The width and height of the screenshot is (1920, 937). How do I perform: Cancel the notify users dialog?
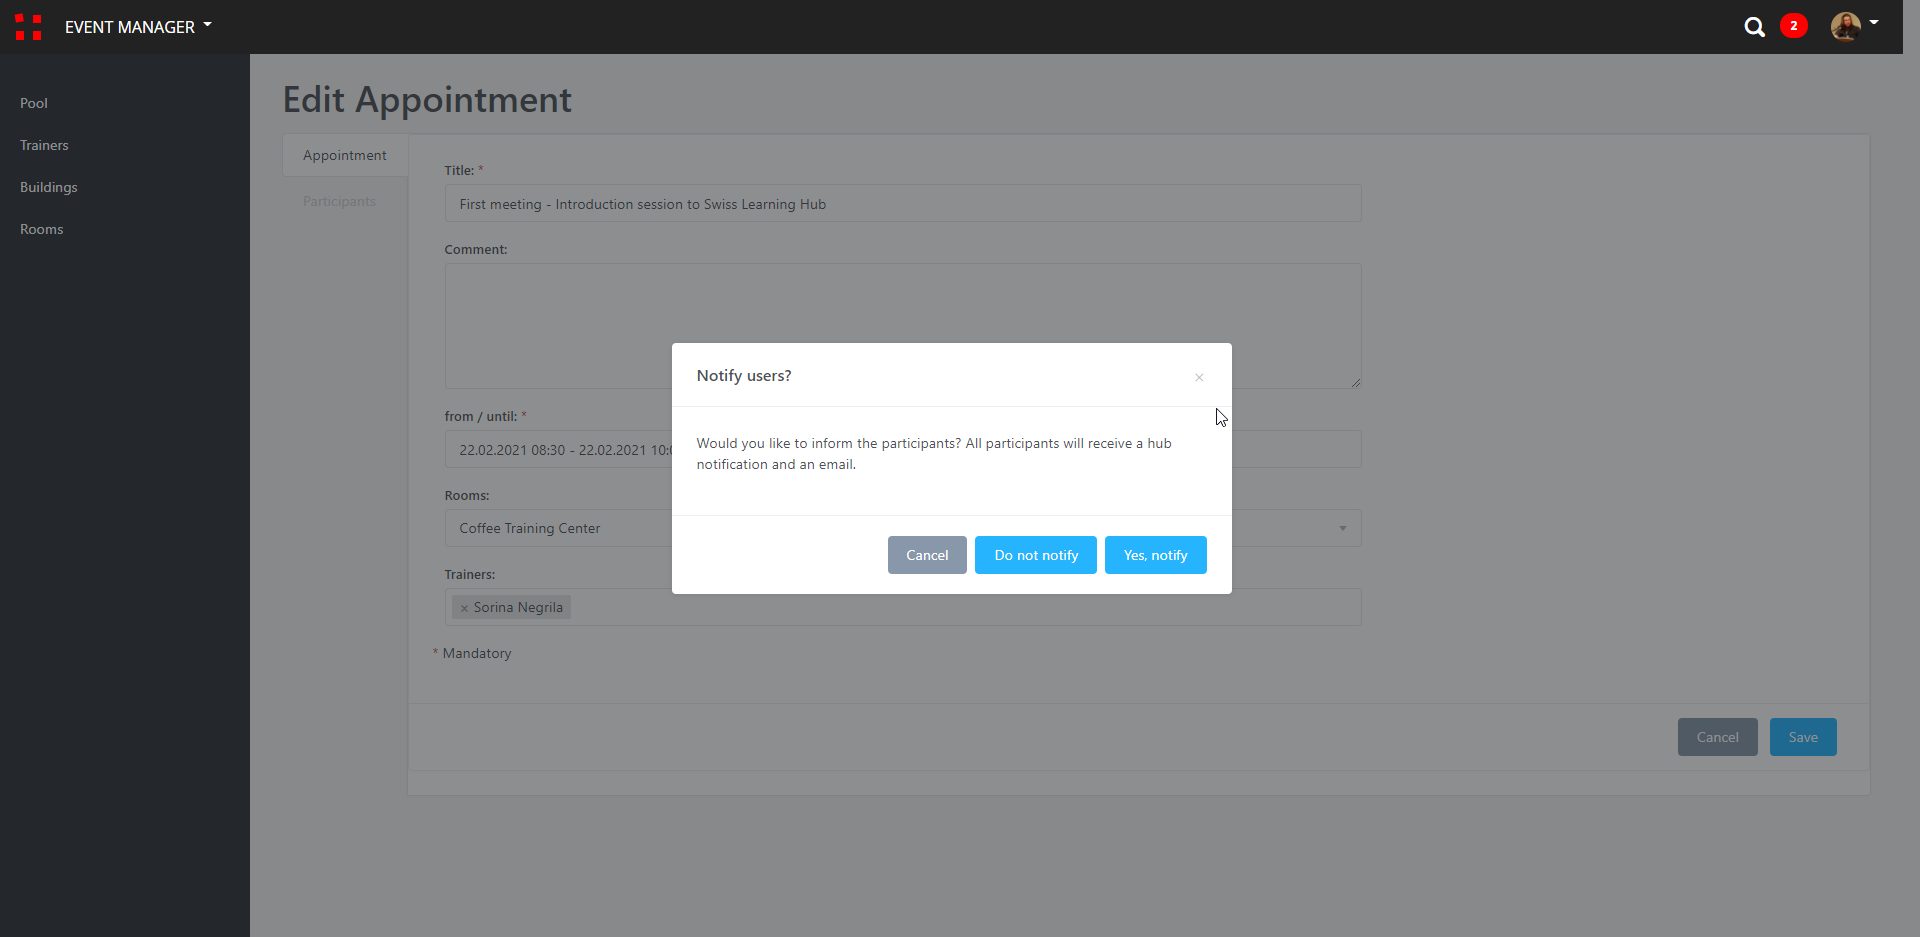[x=926, y=555]
